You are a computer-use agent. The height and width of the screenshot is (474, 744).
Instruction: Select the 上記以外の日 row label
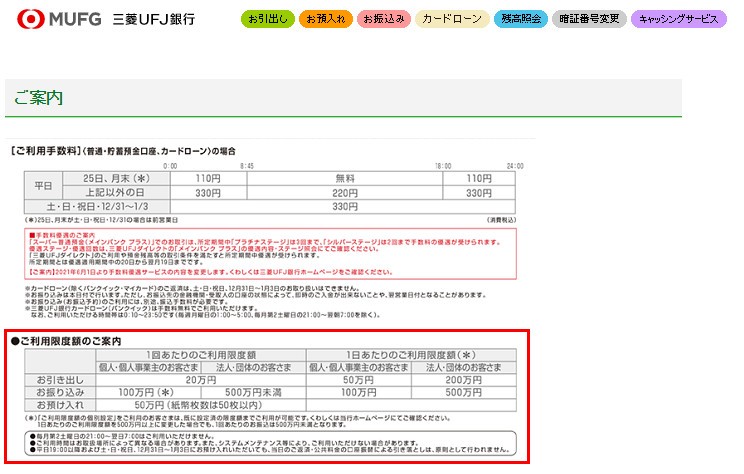[x=116, y=193]
